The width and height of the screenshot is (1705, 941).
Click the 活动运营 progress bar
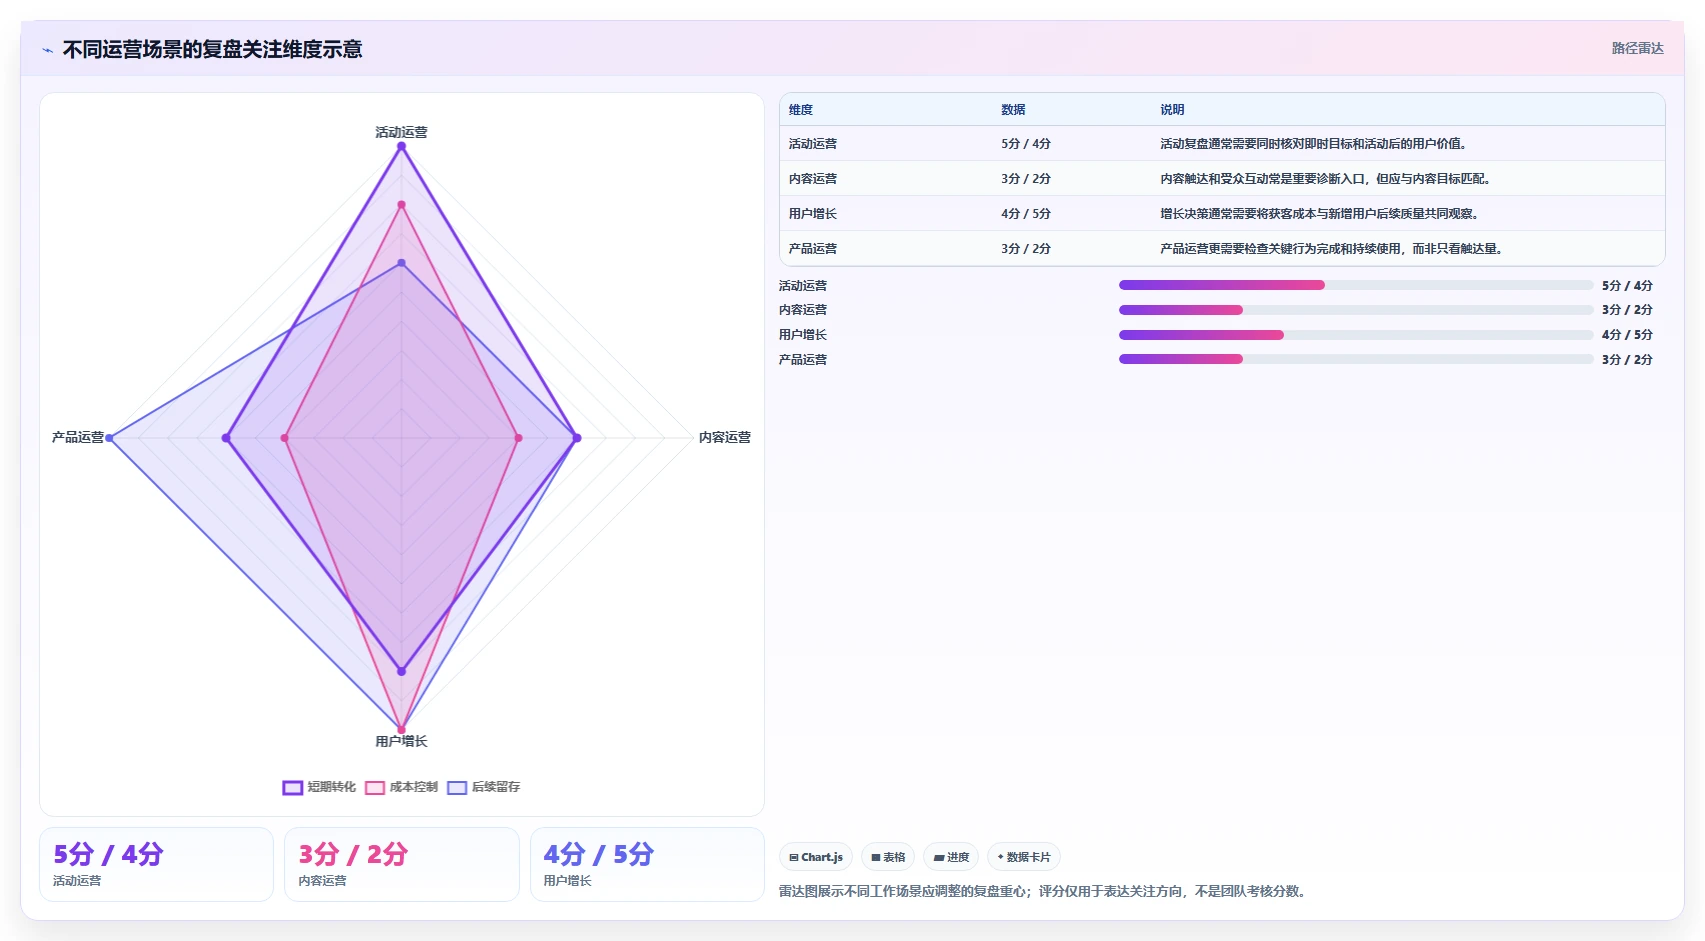[x=1356, y=285]
